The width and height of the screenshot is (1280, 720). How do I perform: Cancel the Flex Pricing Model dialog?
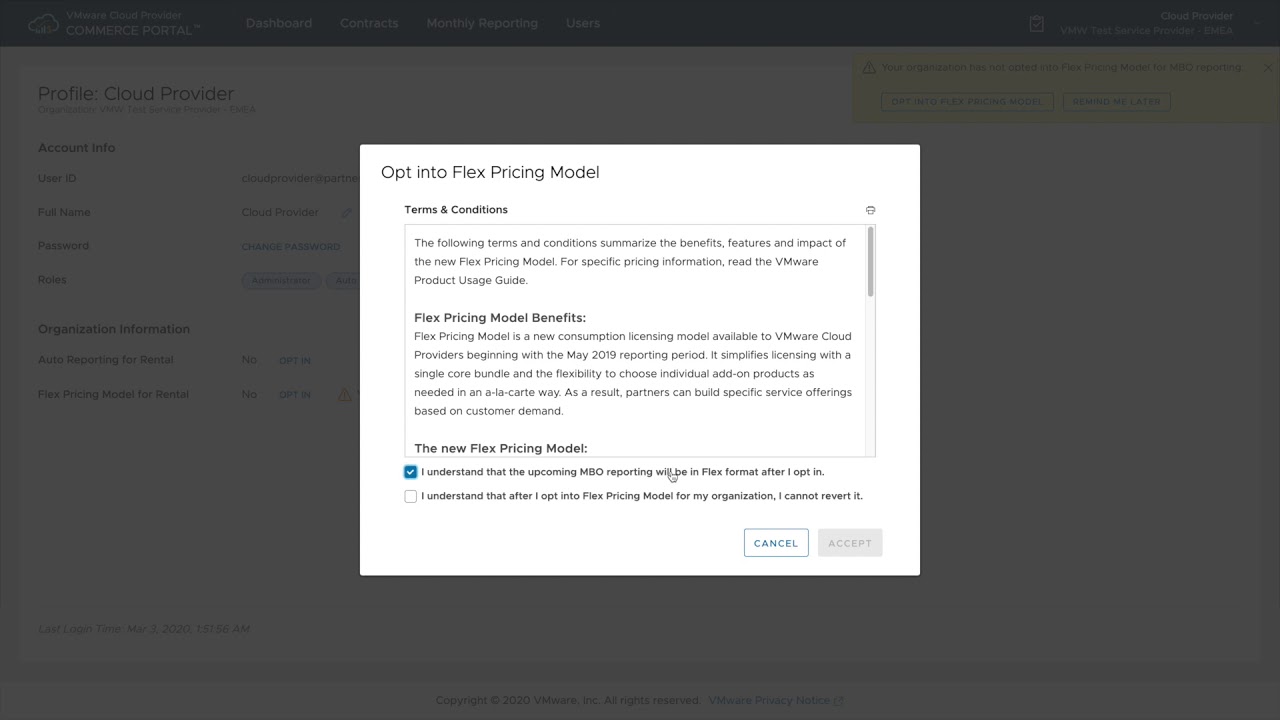(776, 543)
